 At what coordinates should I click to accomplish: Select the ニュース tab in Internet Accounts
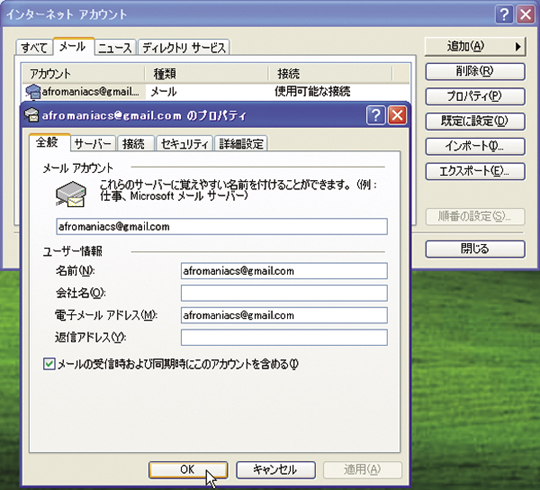coord(115,48)
